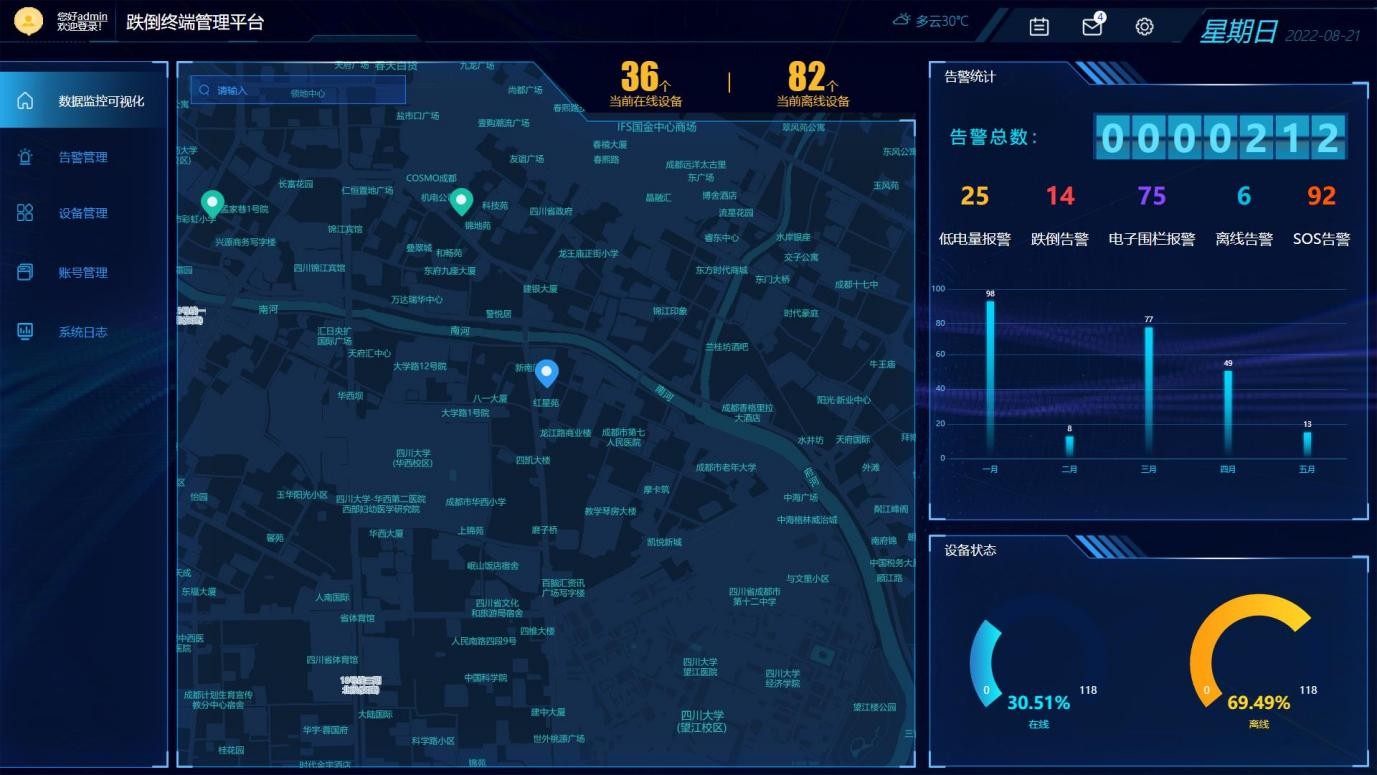
Task: Click the 电子围栏报警 count 75
Action: (x=1152, y=196)
